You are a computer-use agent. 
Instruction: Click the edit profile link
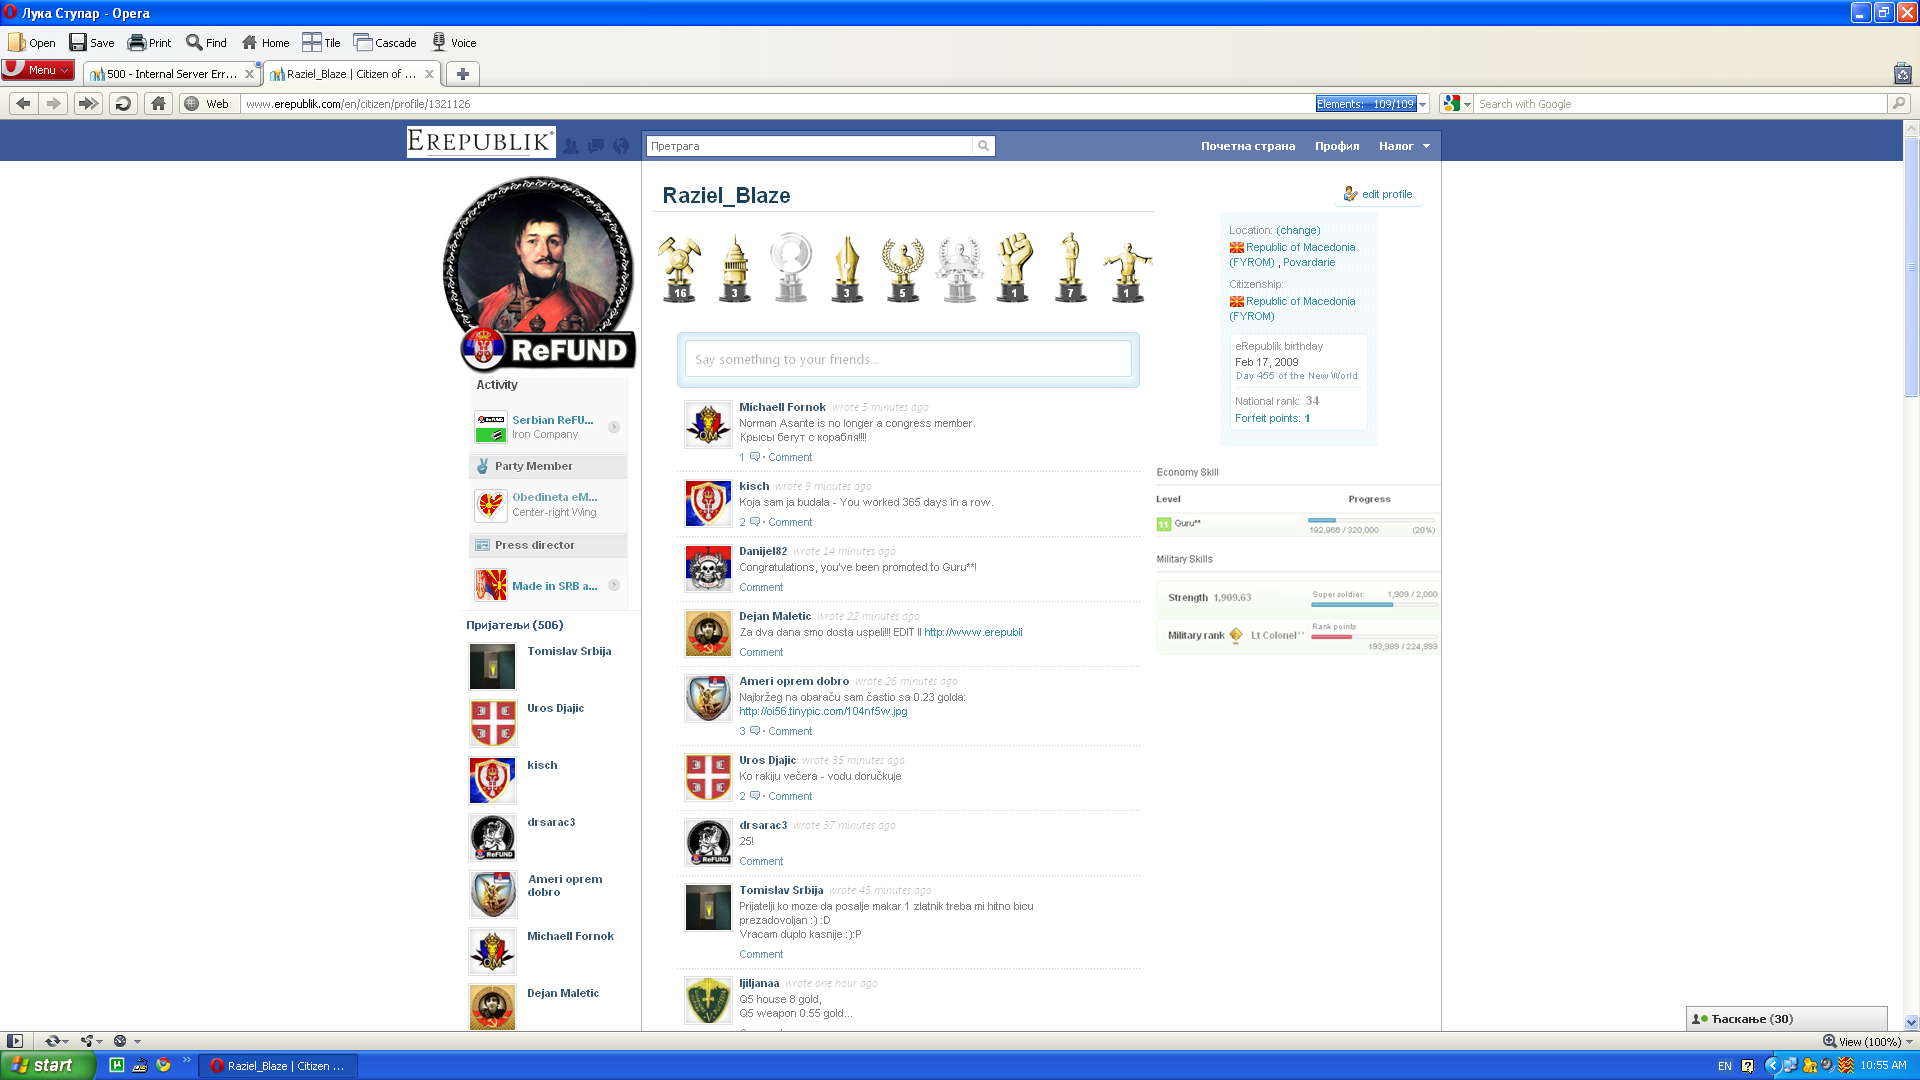click(1386, 194)
